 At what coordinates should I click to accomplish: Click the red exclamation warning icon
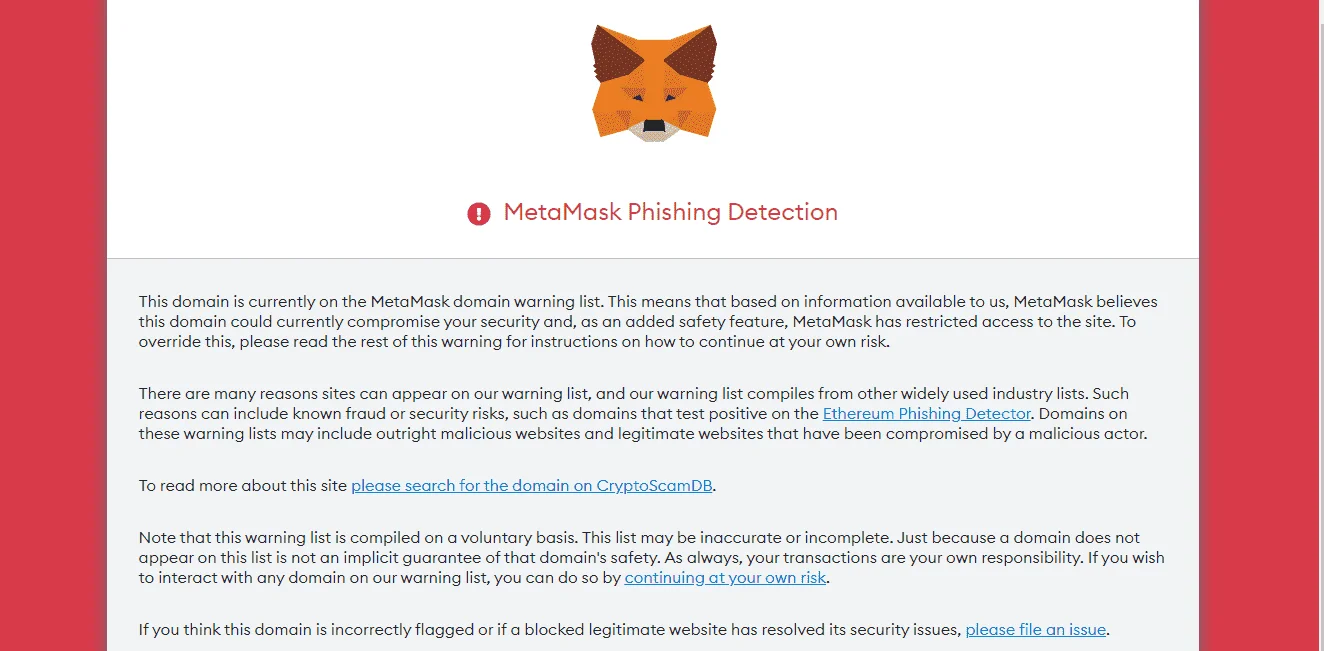coord(479,213)
